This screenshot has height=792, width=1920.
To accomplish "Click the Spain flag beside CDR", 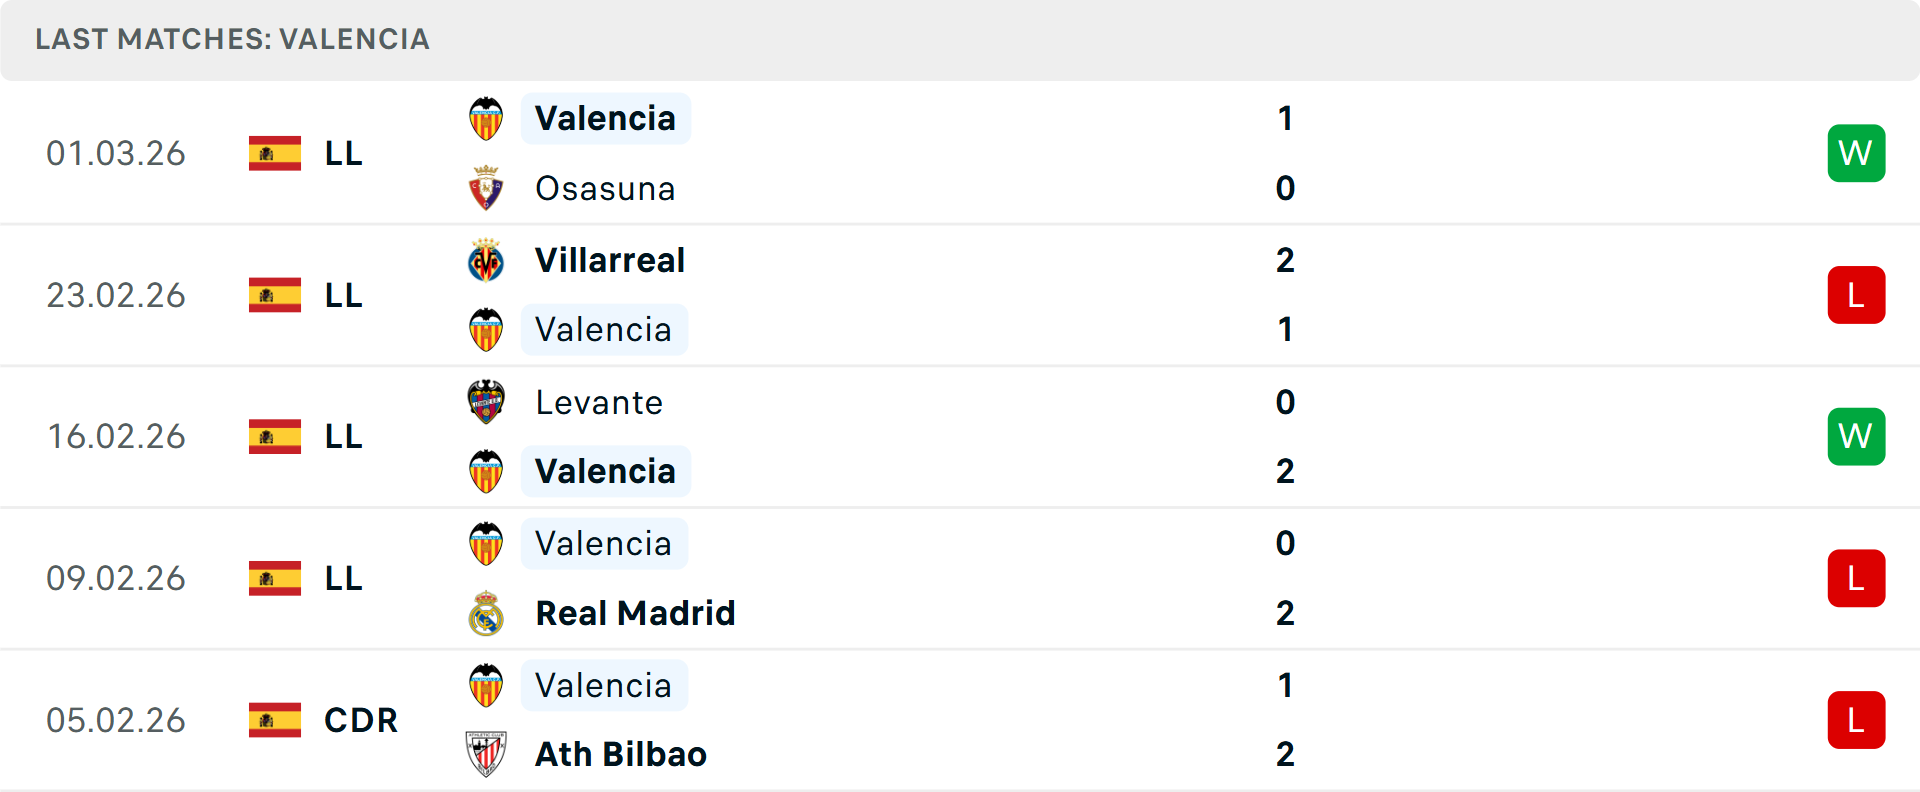I will tap(275, 720).
